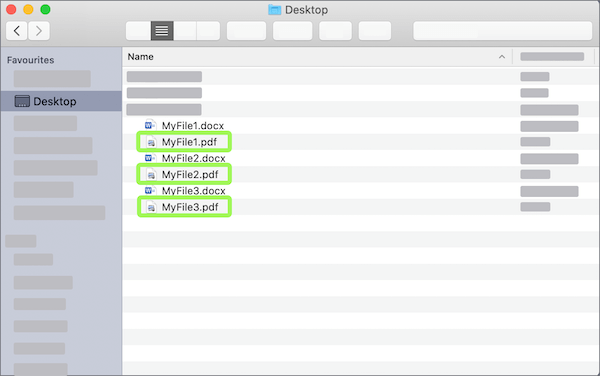This screenshot has width=600, height=376.
Task: Click the Word icon beside MyFile2.docx
Action: tap(150, 158)
